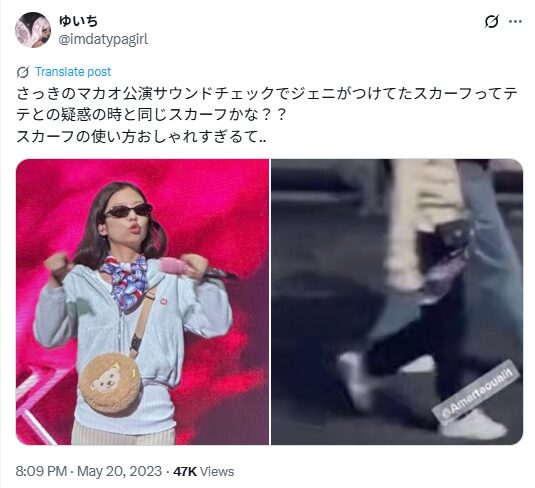Open the 47K Views count
This screenshot has width=535, height=488.
[204, 471]
